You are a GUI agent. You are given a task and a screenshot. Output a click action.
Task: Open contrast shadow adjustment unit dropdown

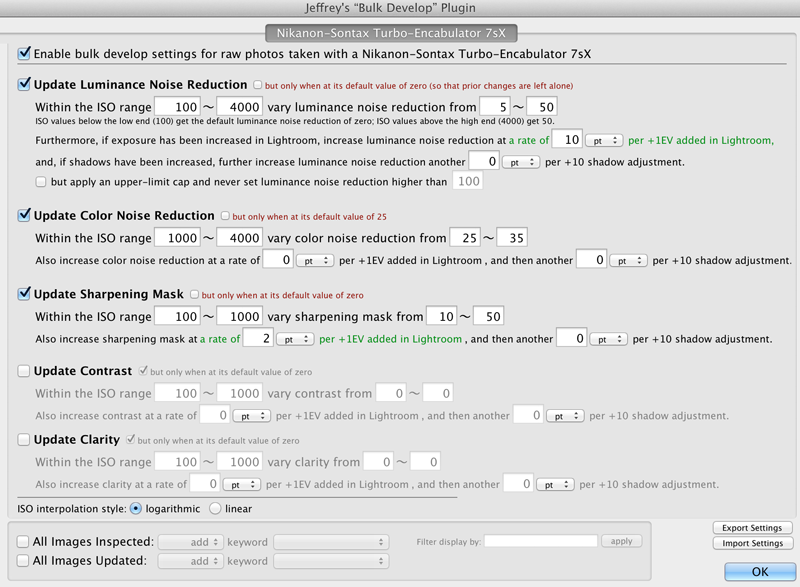pos(565,416)
